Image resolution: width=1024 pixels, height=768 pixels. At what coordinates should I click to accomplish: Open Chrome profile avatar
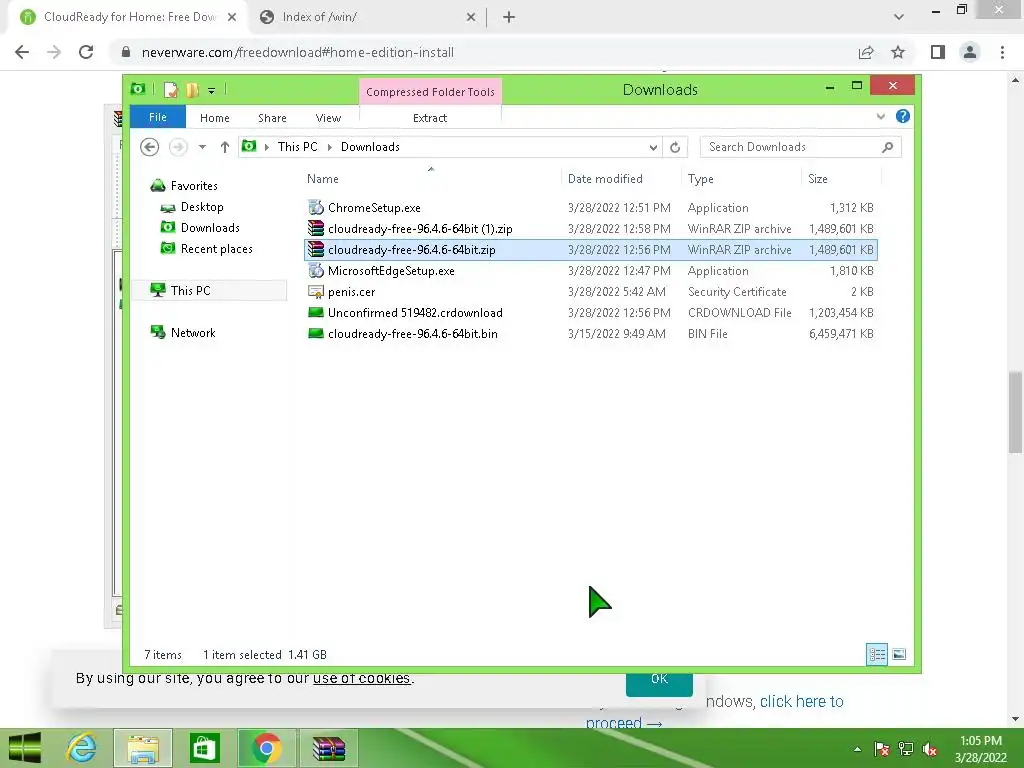(970, 52)
